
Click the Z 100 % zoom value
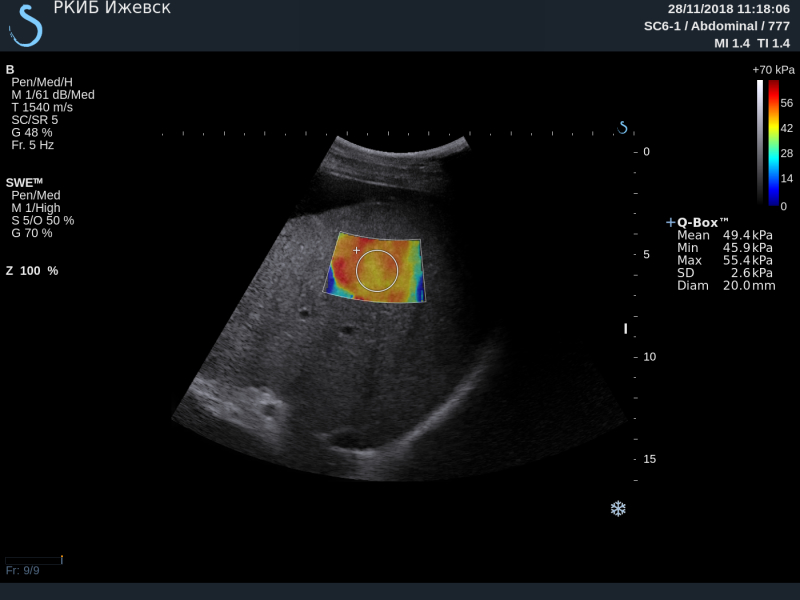[32, 271]
